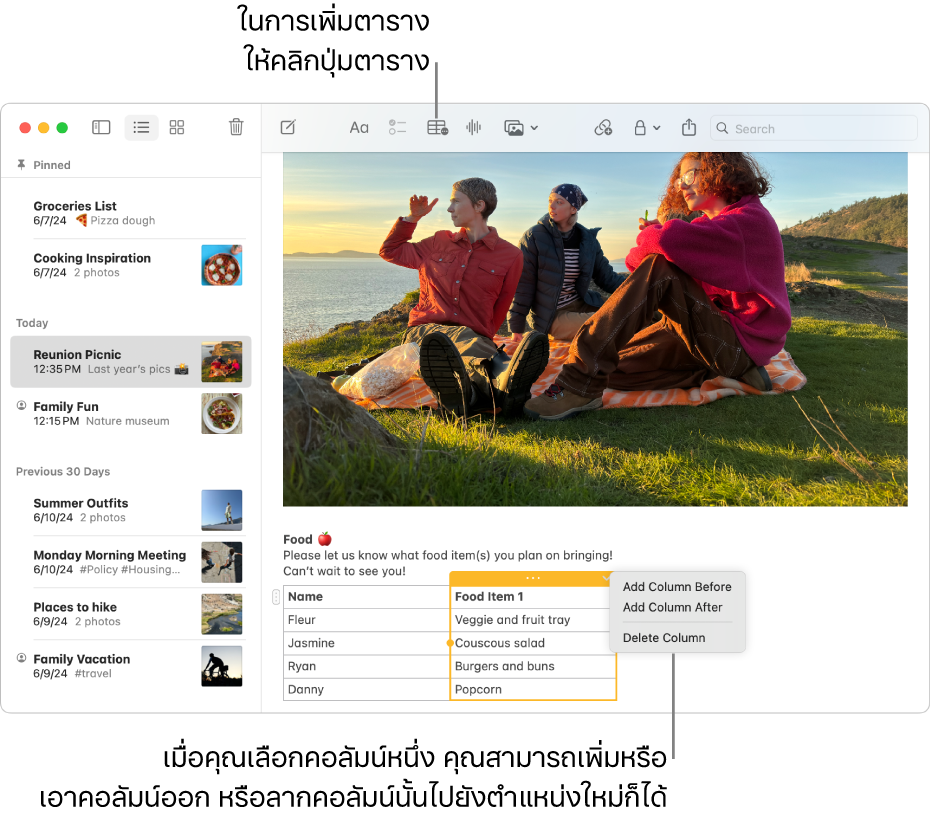This screenshot has height=814, width=931.
Task: Click the Danny cell
Action: click(x=366, y=689)
